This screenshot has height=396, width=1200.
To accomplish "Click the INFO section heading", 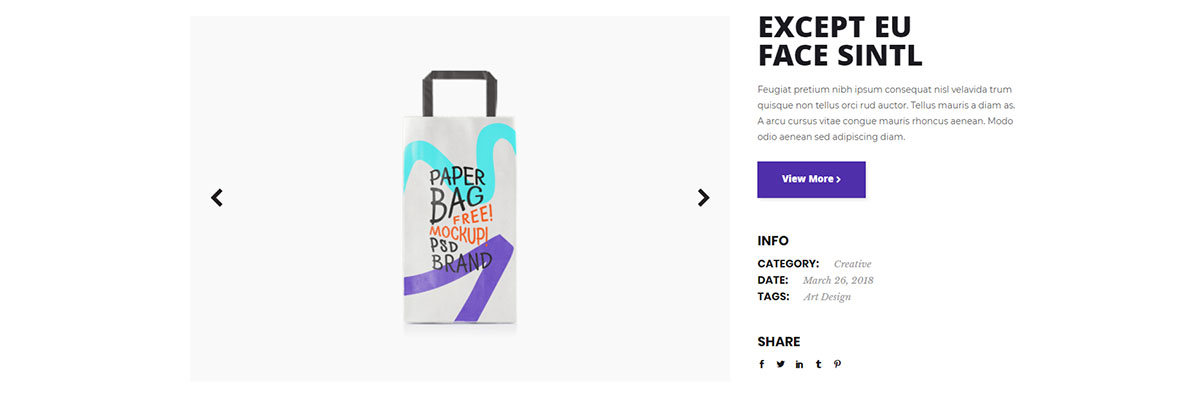I will tap(773, 241).
